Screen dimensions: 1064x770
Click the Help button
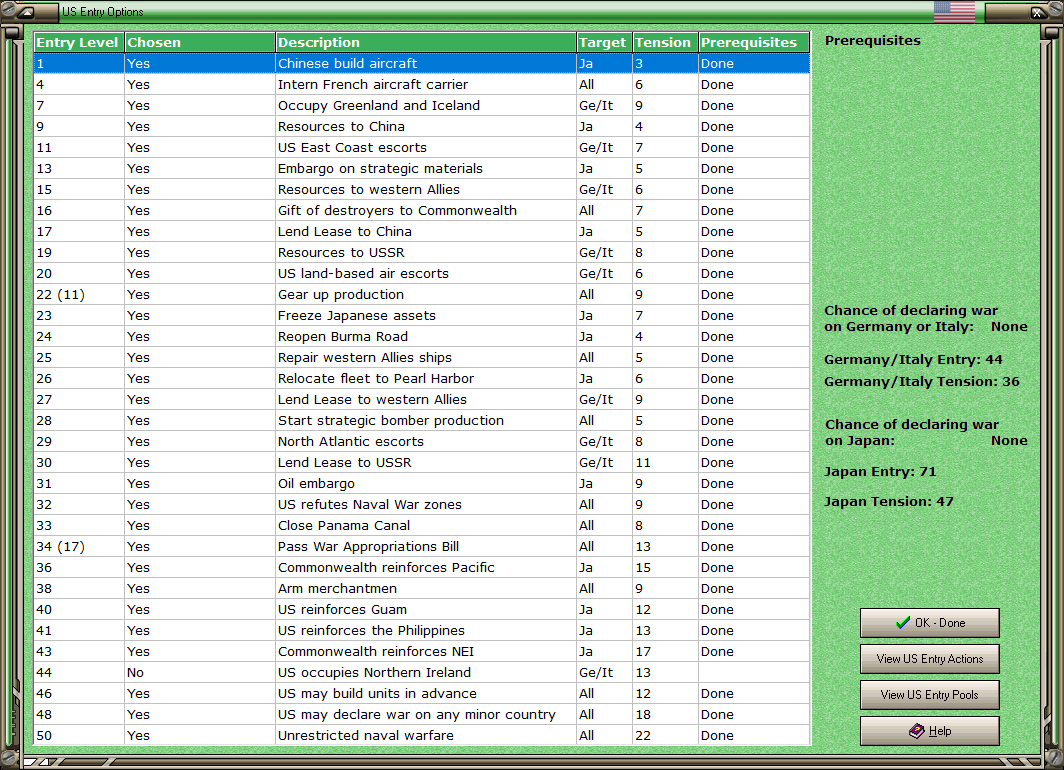pos(929,731)
